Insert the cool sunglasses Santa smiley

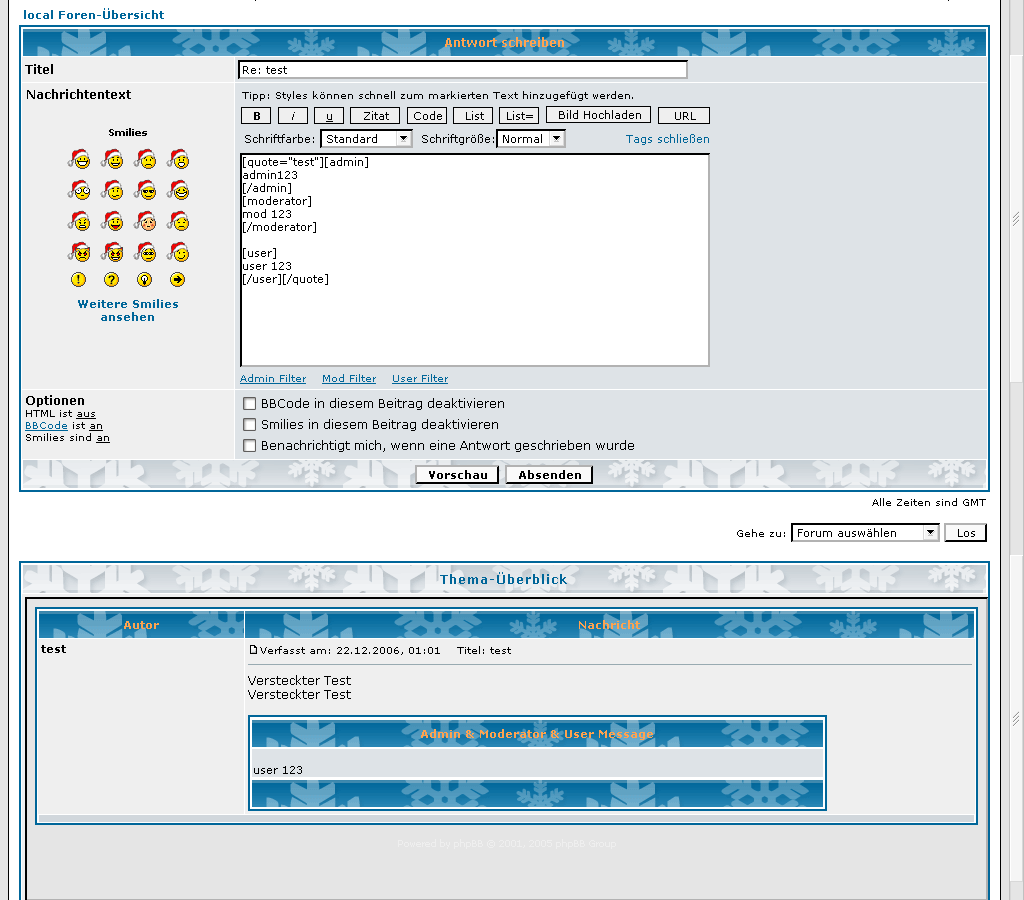(145, 190)
